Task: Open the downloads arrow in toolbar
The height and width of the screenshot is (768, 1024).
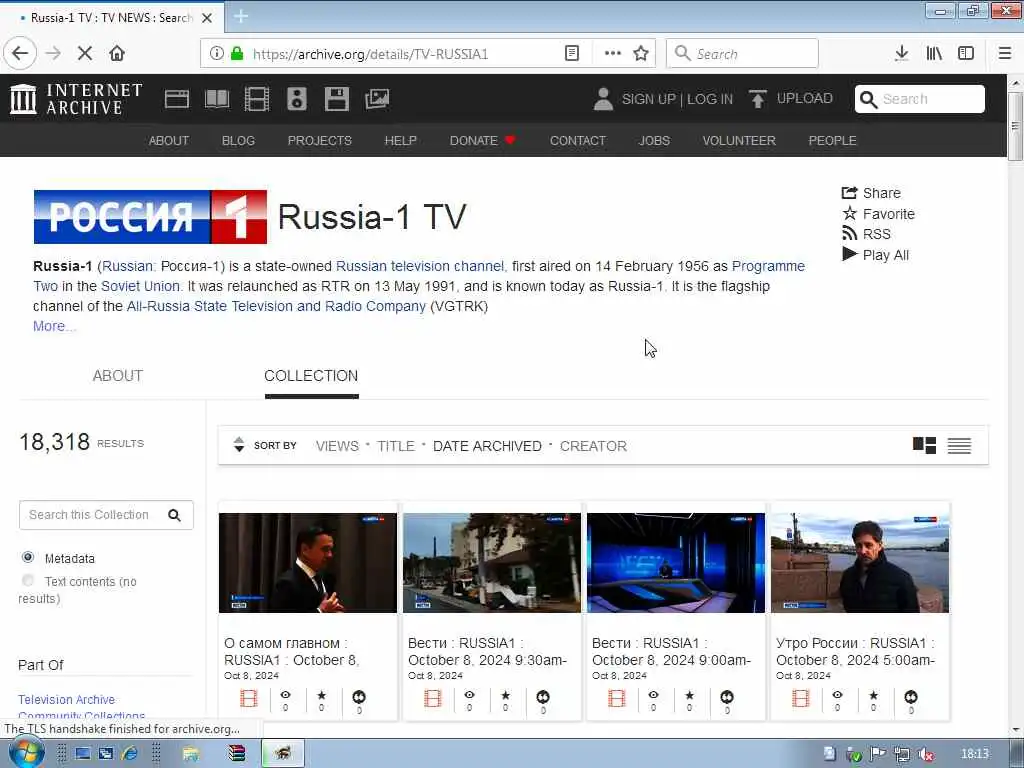Action: pos(901,54)
